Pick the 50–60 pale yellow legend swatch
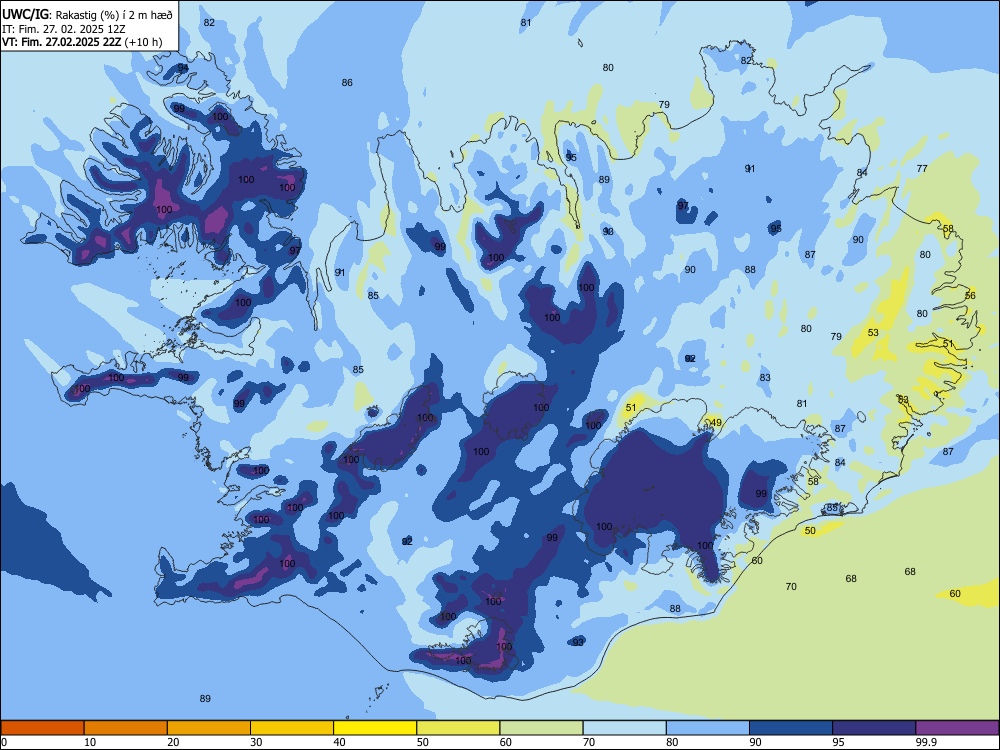1000x750 pixels. [x=458, y=728]
